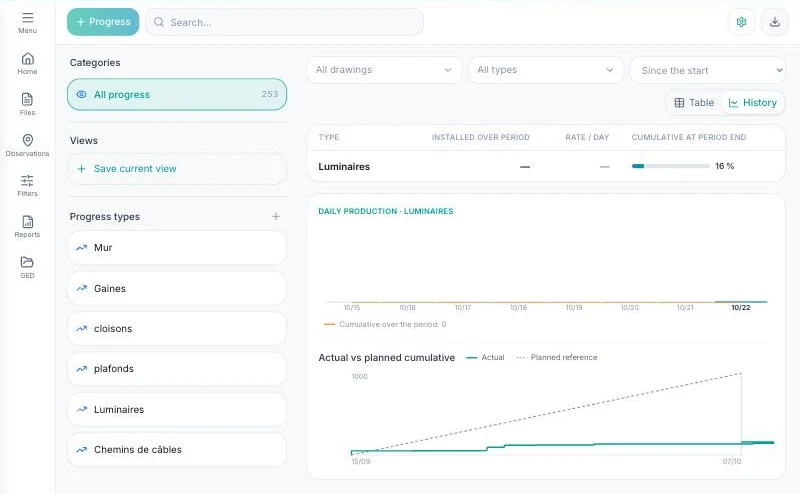Open the Since the start period dropdown
Screen dimensions: 800x494
(x=708, y=70)
